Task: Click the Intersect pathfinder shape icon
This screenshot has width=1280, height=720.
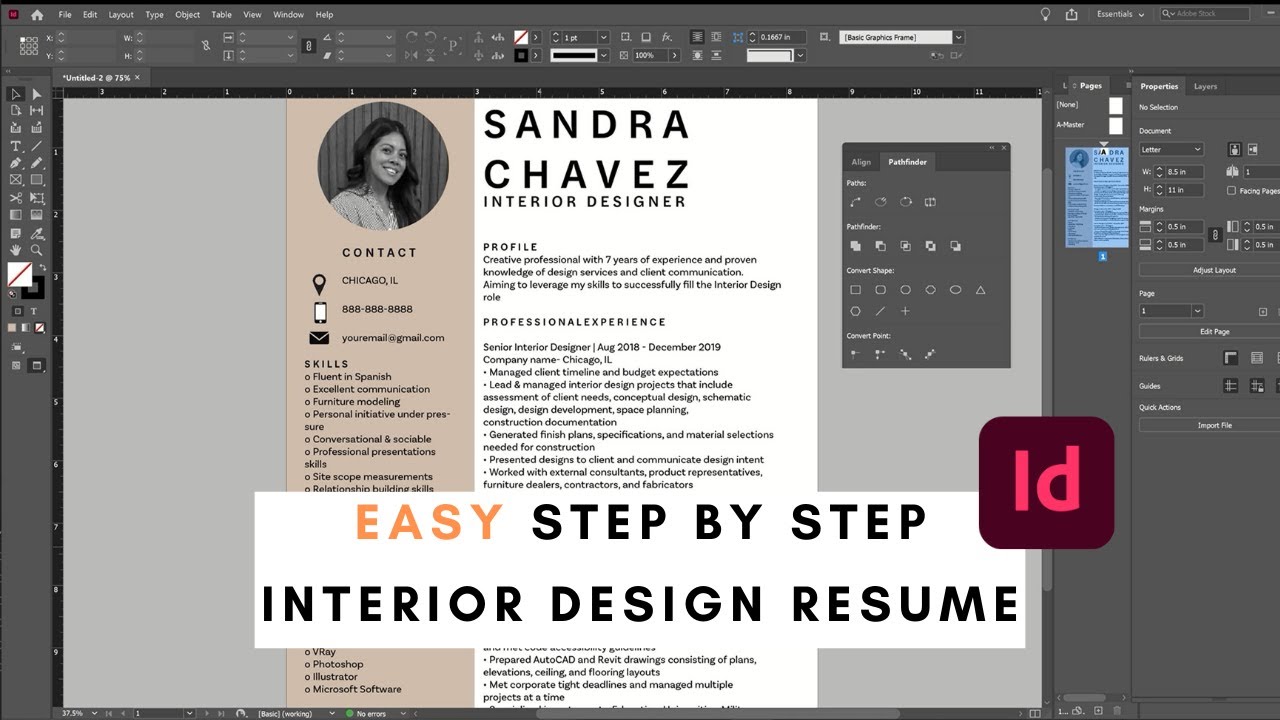Action: 906,246
